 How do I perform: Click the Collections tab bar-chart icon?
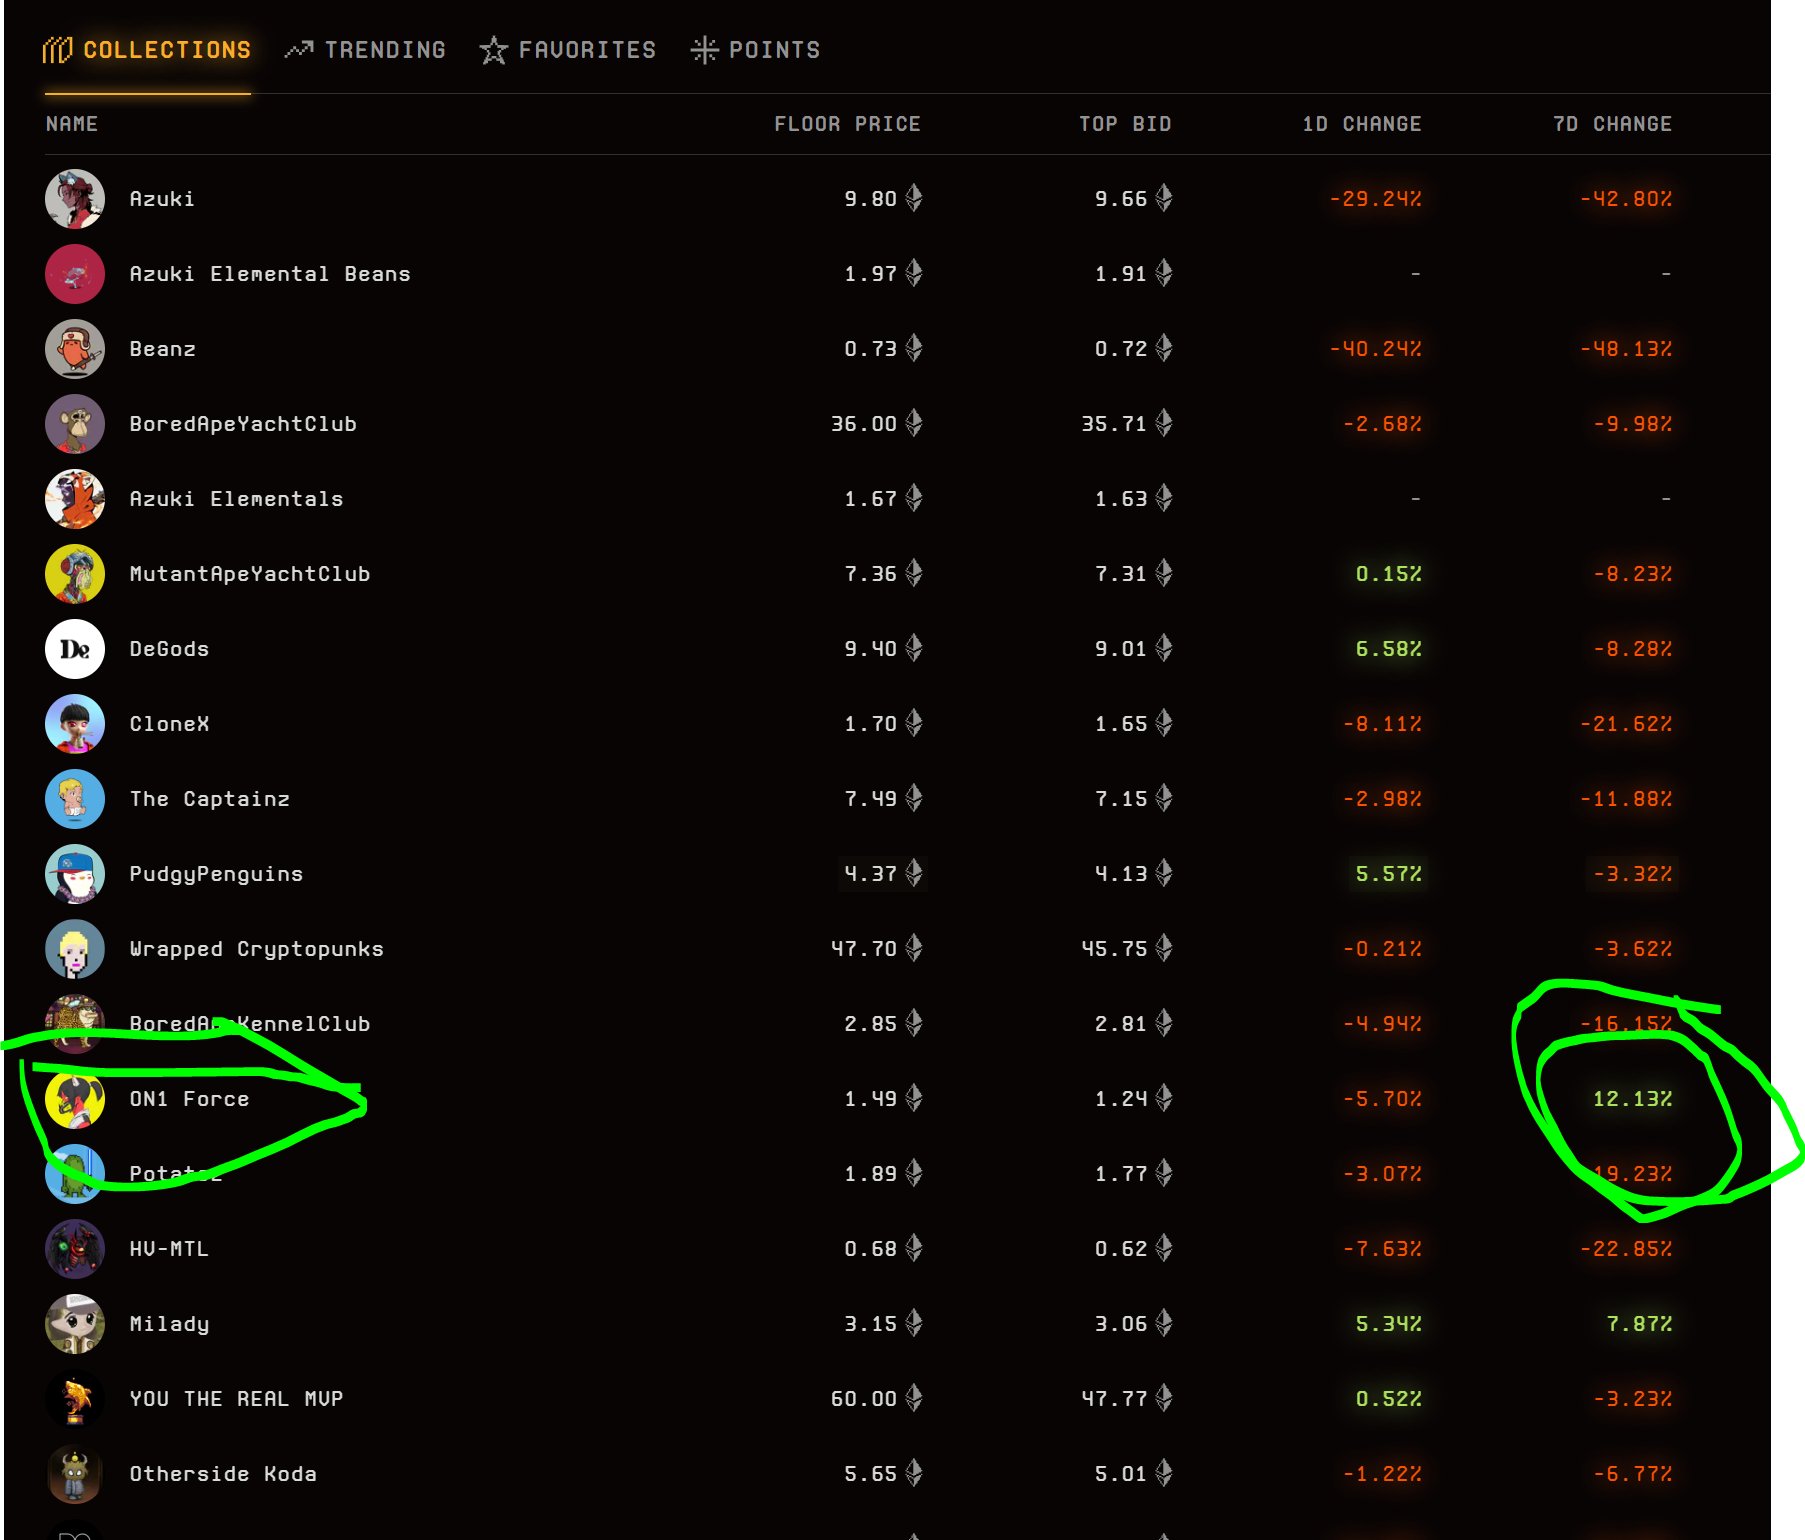click(57, 50)
